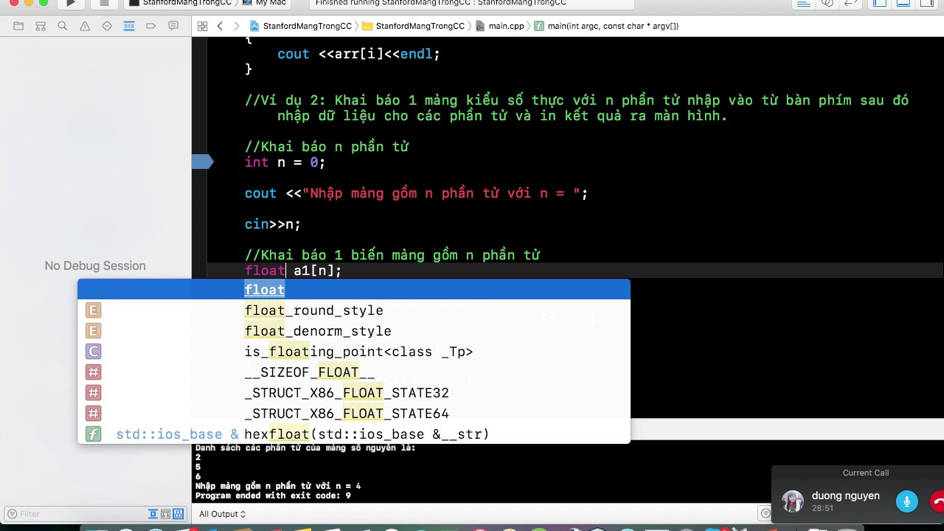Switch to the Version editor

point(850,3)
